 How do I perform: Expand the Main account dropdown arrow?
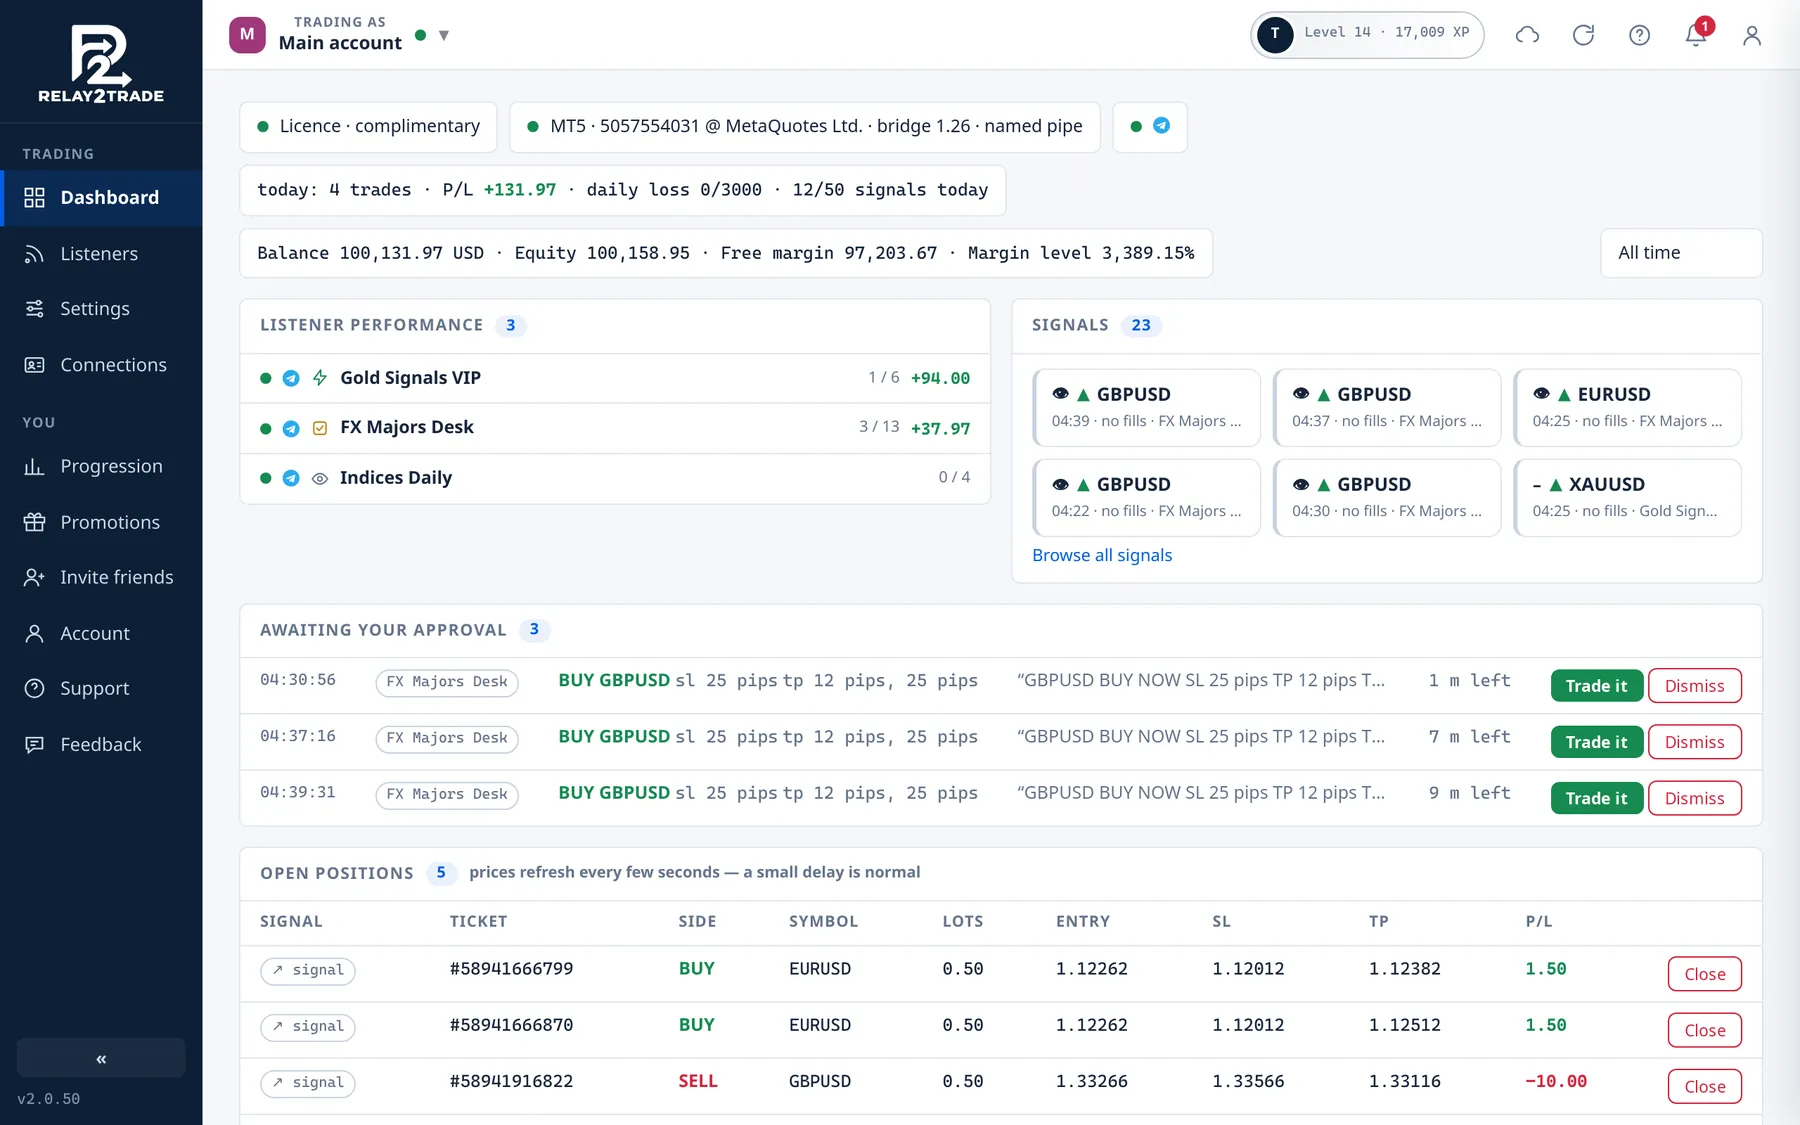pyautogui.click(x=444, y=36)
